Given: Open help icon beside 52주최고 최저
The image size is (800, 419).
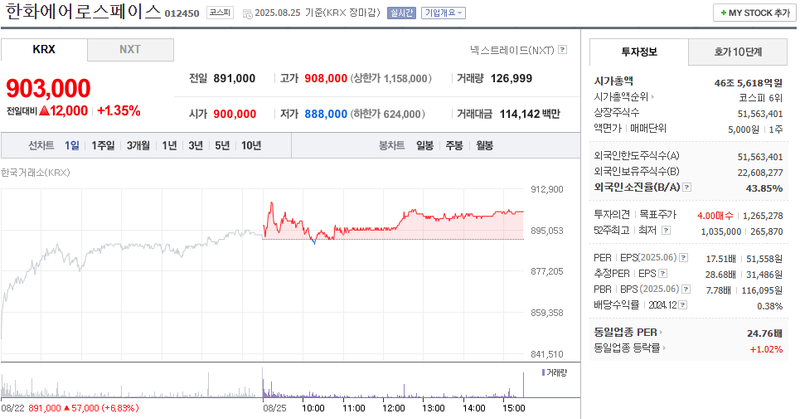Looking at the screenshot, I should (x=666, y=231).
